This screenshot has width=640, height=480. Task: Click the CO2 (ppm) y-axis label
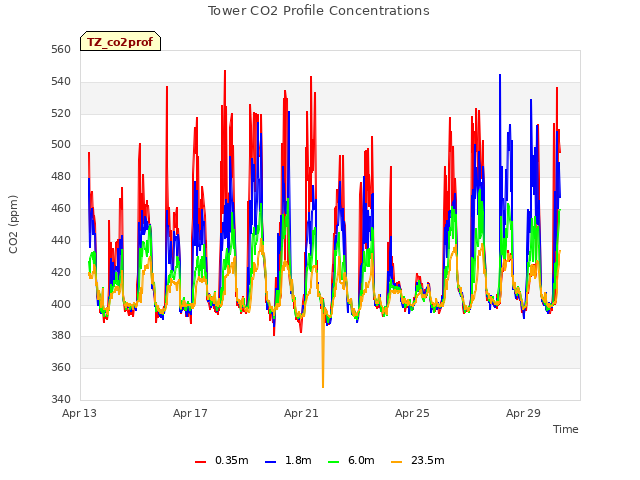(13, 224)
